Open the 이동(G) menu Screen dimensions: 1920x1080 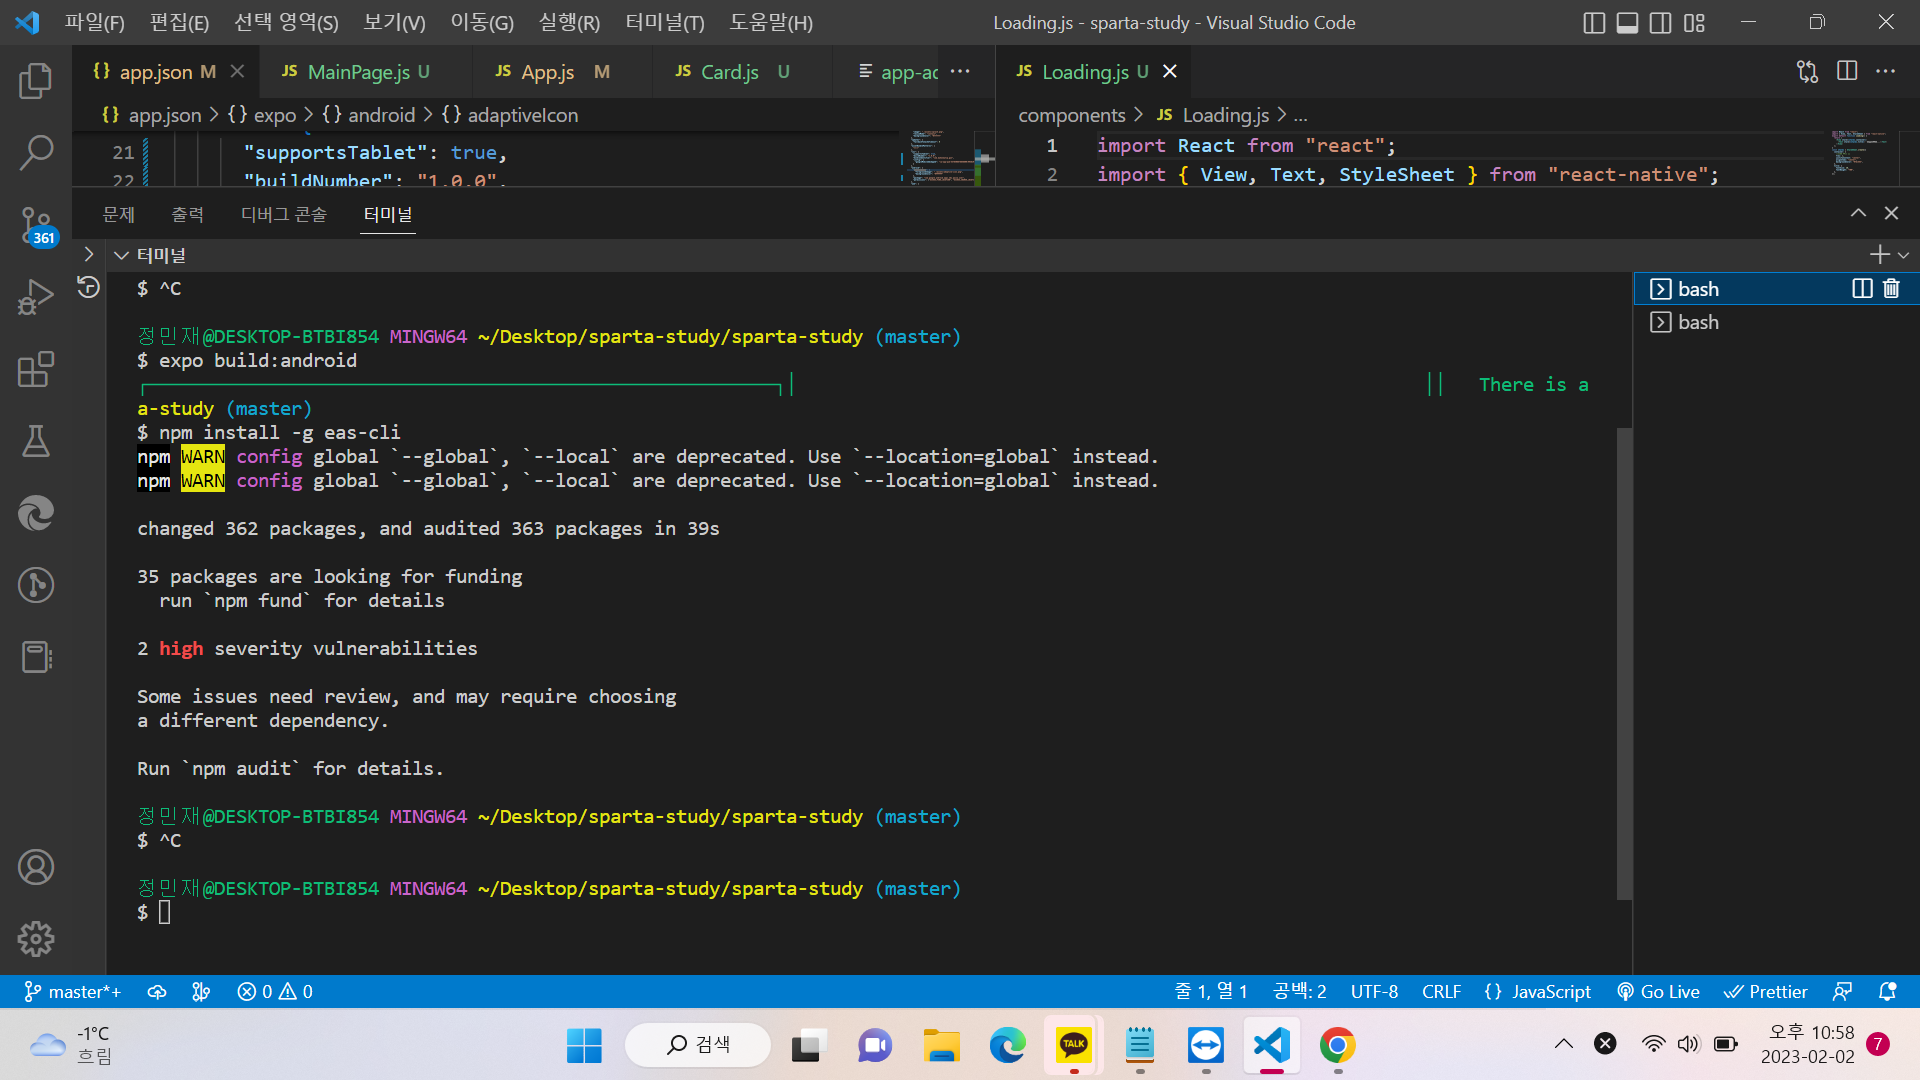coord(482,23)
